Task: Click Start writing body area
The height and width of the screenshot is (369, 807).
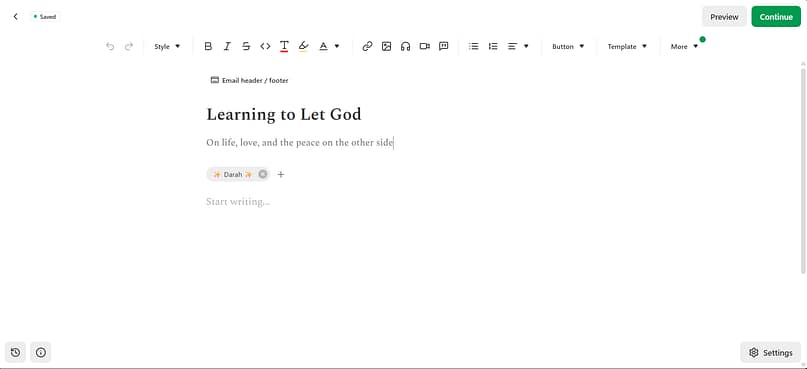Action: click(238, 201)
